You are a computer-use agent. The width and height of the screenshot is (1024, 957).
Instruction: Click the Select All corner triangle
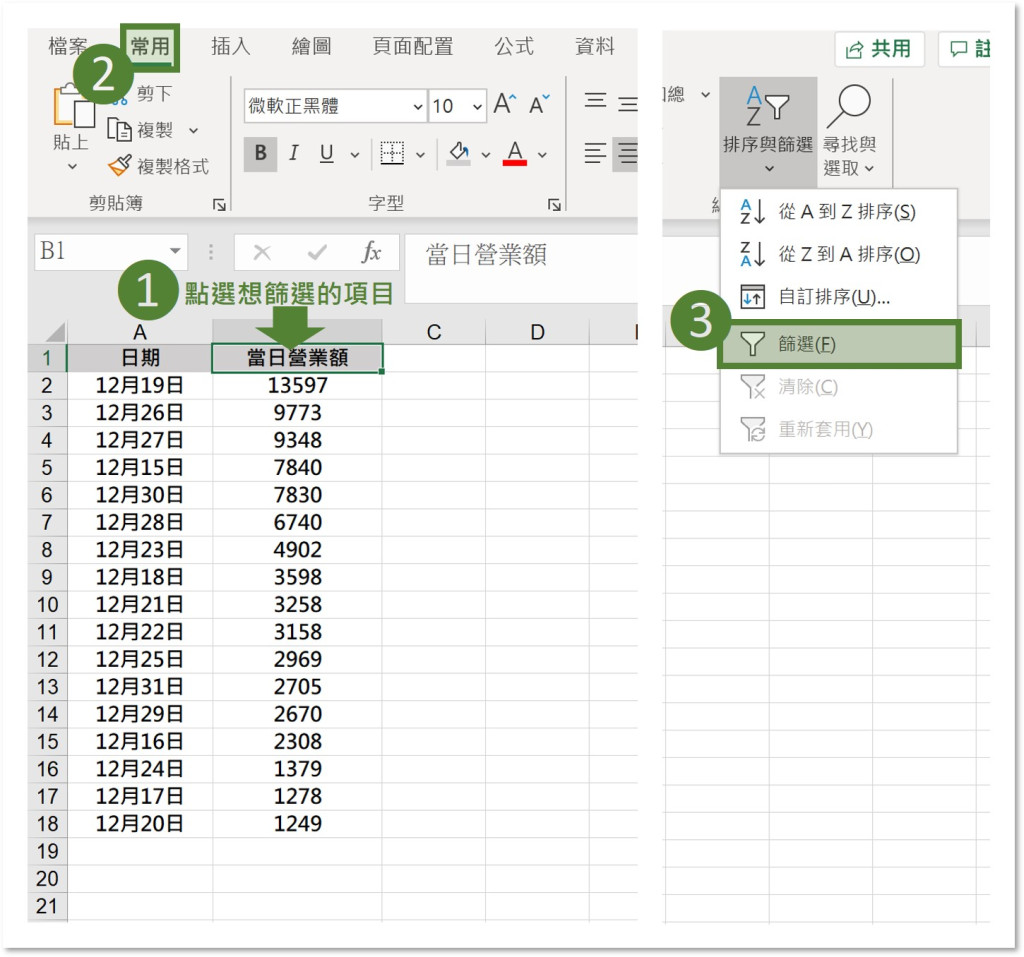coord(54,332)
